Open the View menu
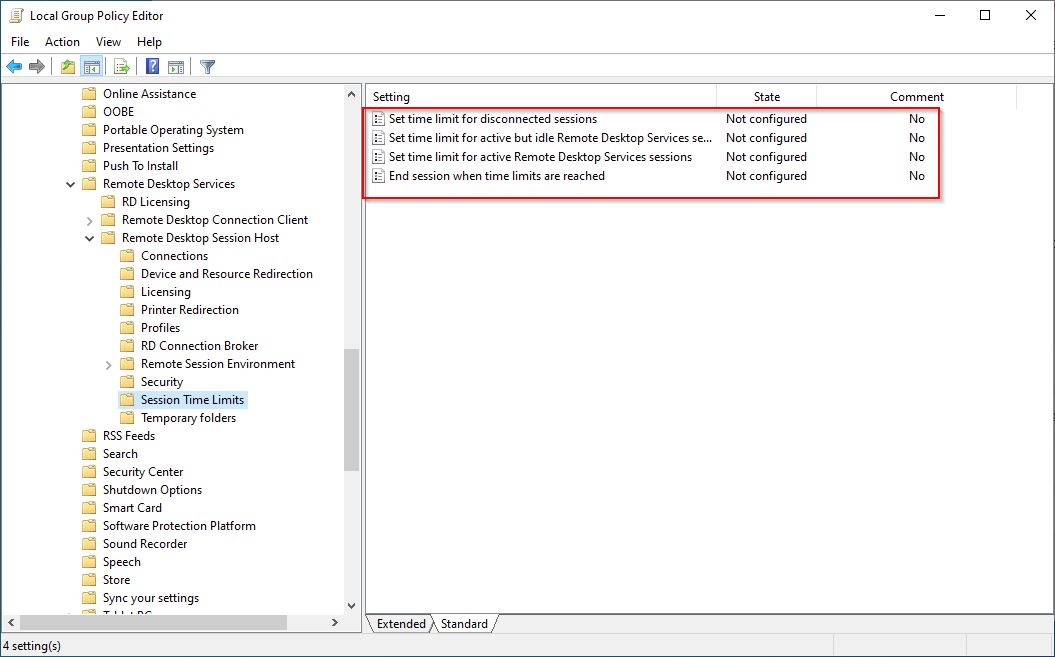Image resolution: width=1055 pixels, height=657 pixels. (x=108, y=42)
